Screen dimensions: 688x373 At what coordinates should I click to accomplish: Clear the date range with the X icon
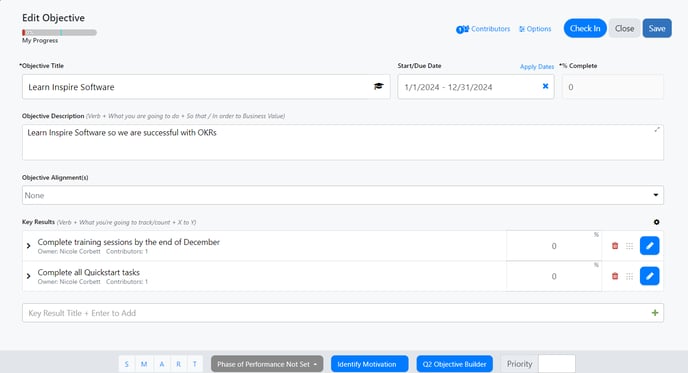pyautogui.click(x=545, y=86)
